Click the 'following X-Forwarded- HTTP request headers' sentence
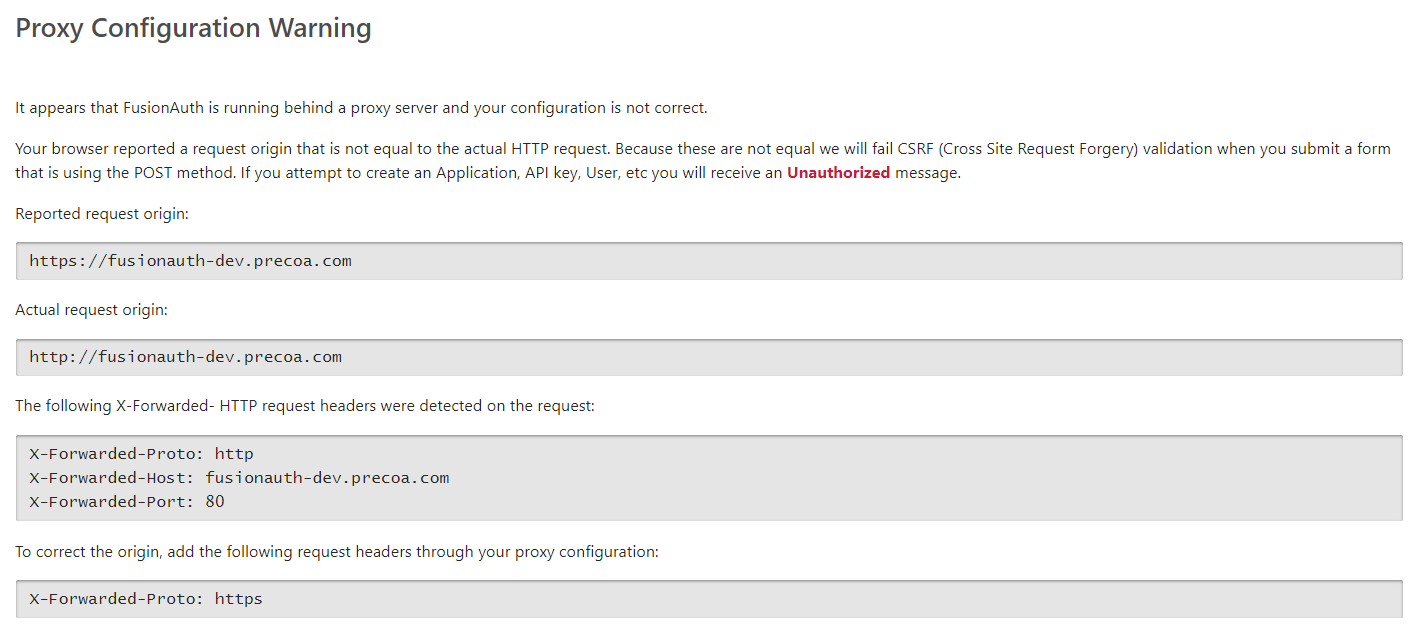 point(305,406)
